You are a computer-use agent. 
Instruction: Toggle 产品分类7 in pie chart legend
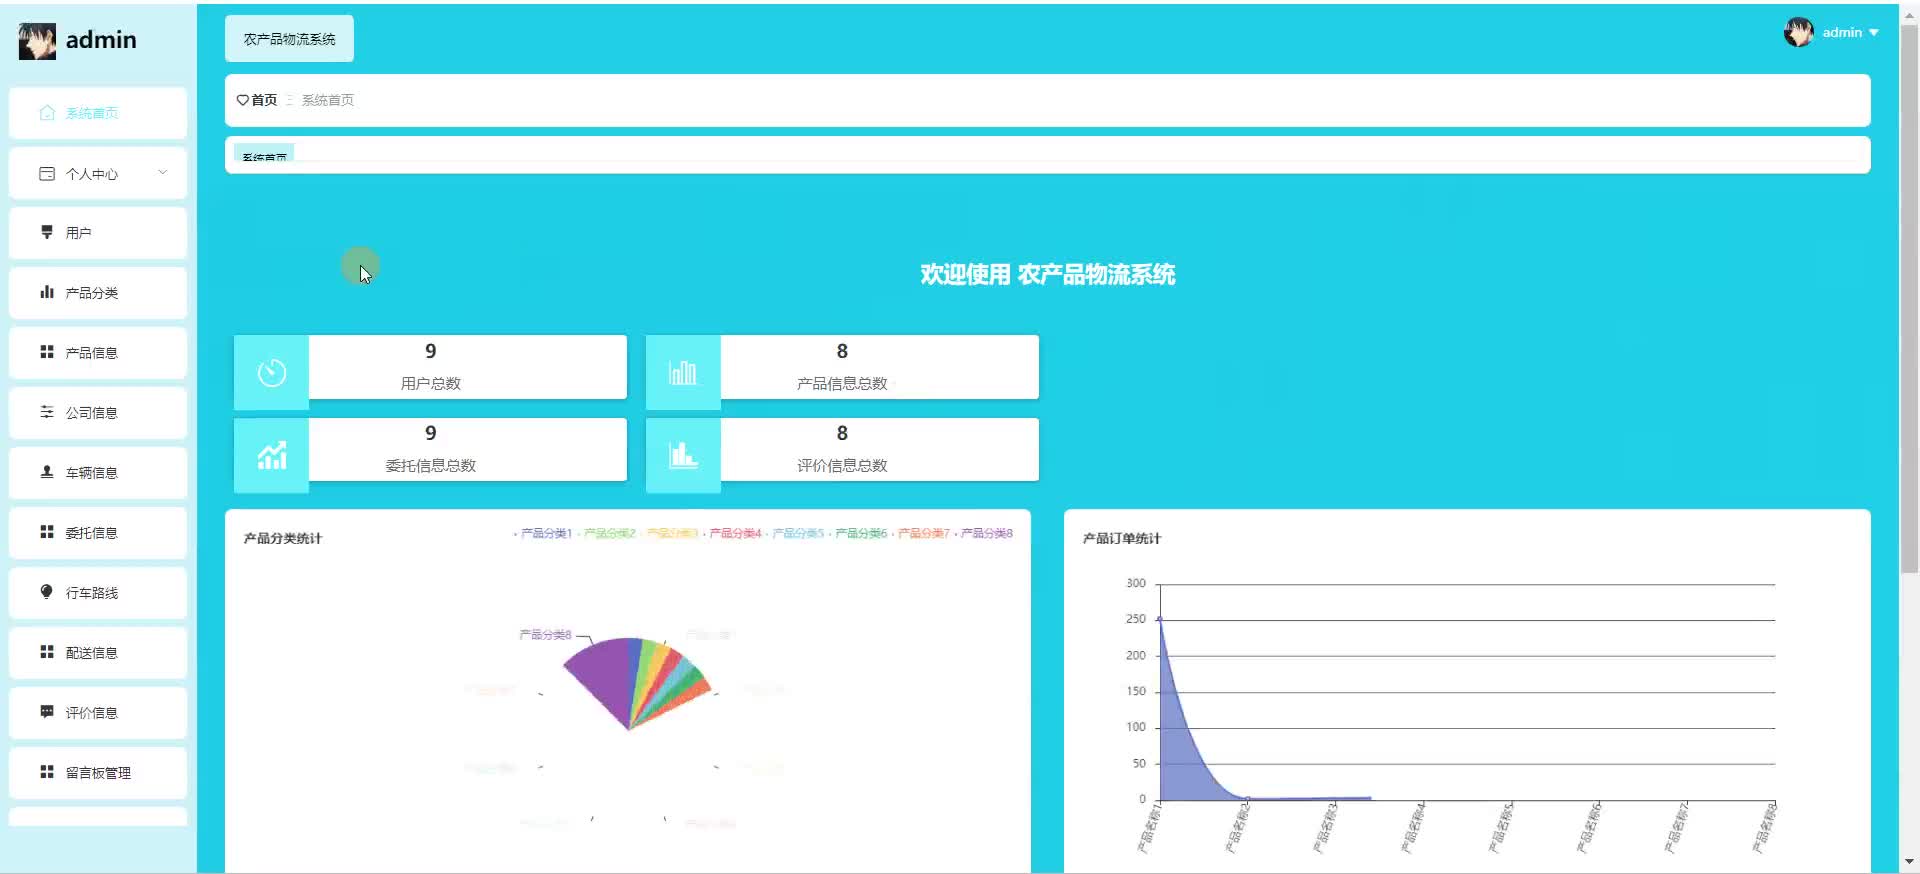coord(921,534)
